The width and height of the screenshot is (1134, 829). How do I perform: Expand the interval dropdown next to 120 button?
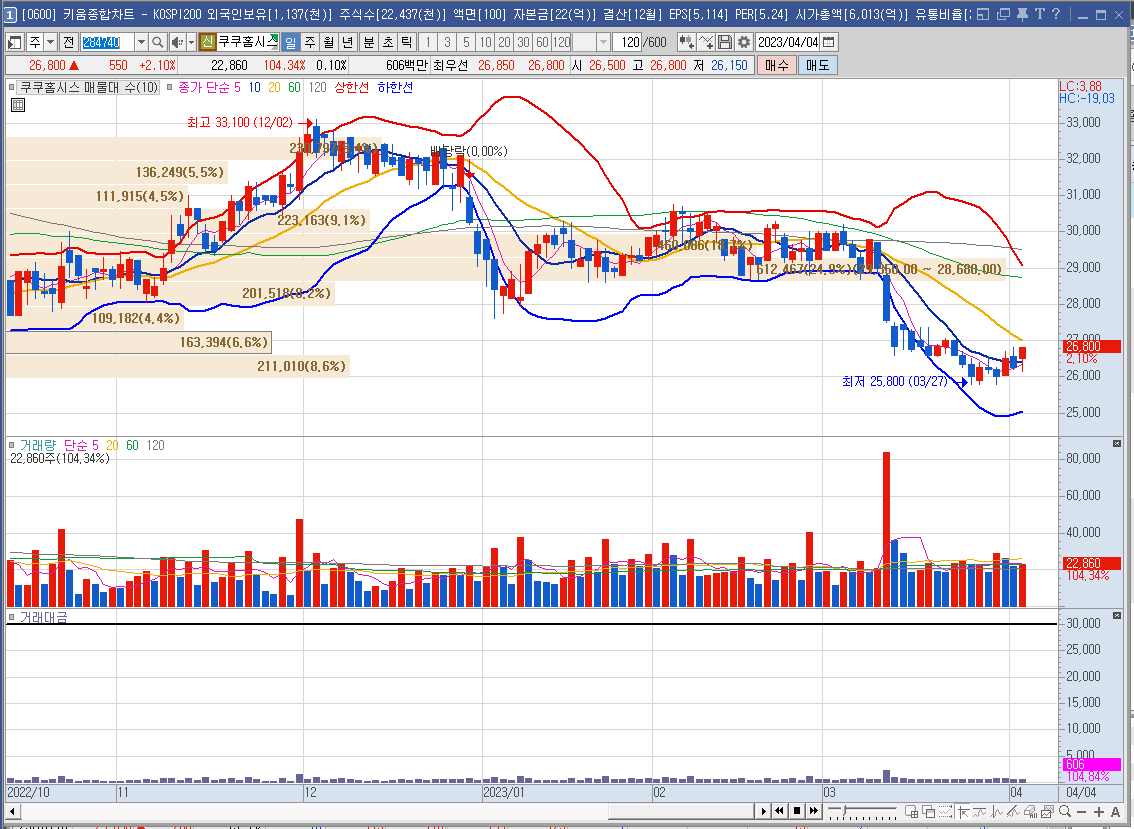tap(603, 43)
